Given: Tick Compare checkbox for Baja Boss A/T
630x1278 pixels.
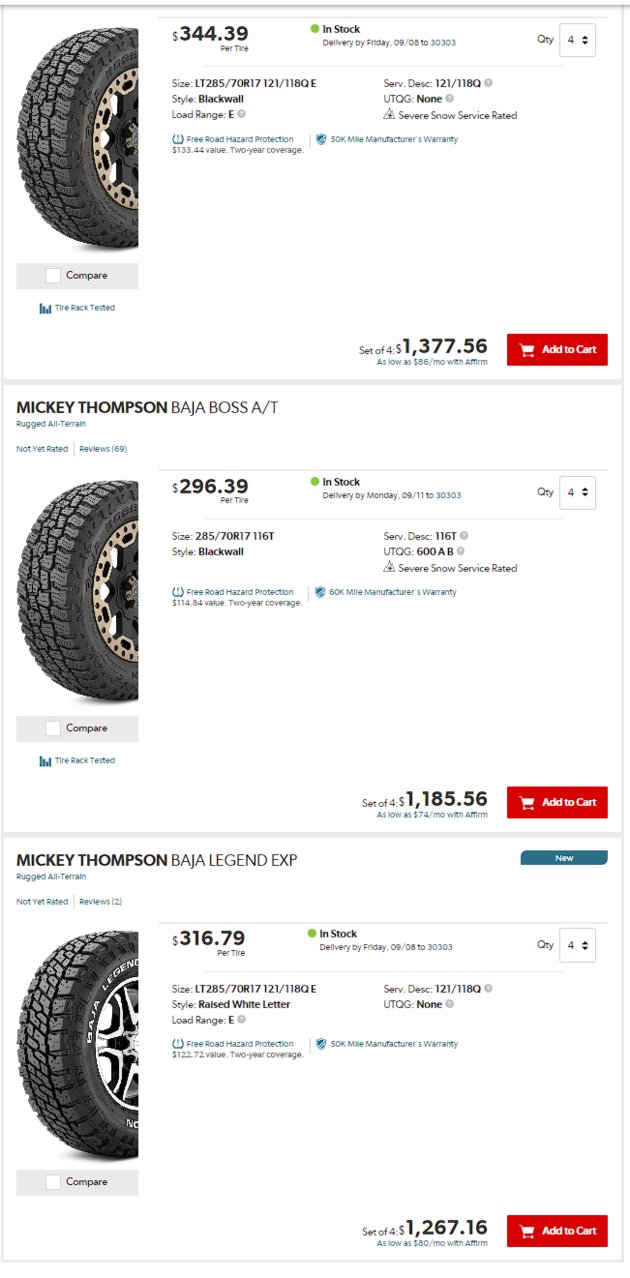Looking at the screenshot, I should pyautogui.click(x=53, y=728).
